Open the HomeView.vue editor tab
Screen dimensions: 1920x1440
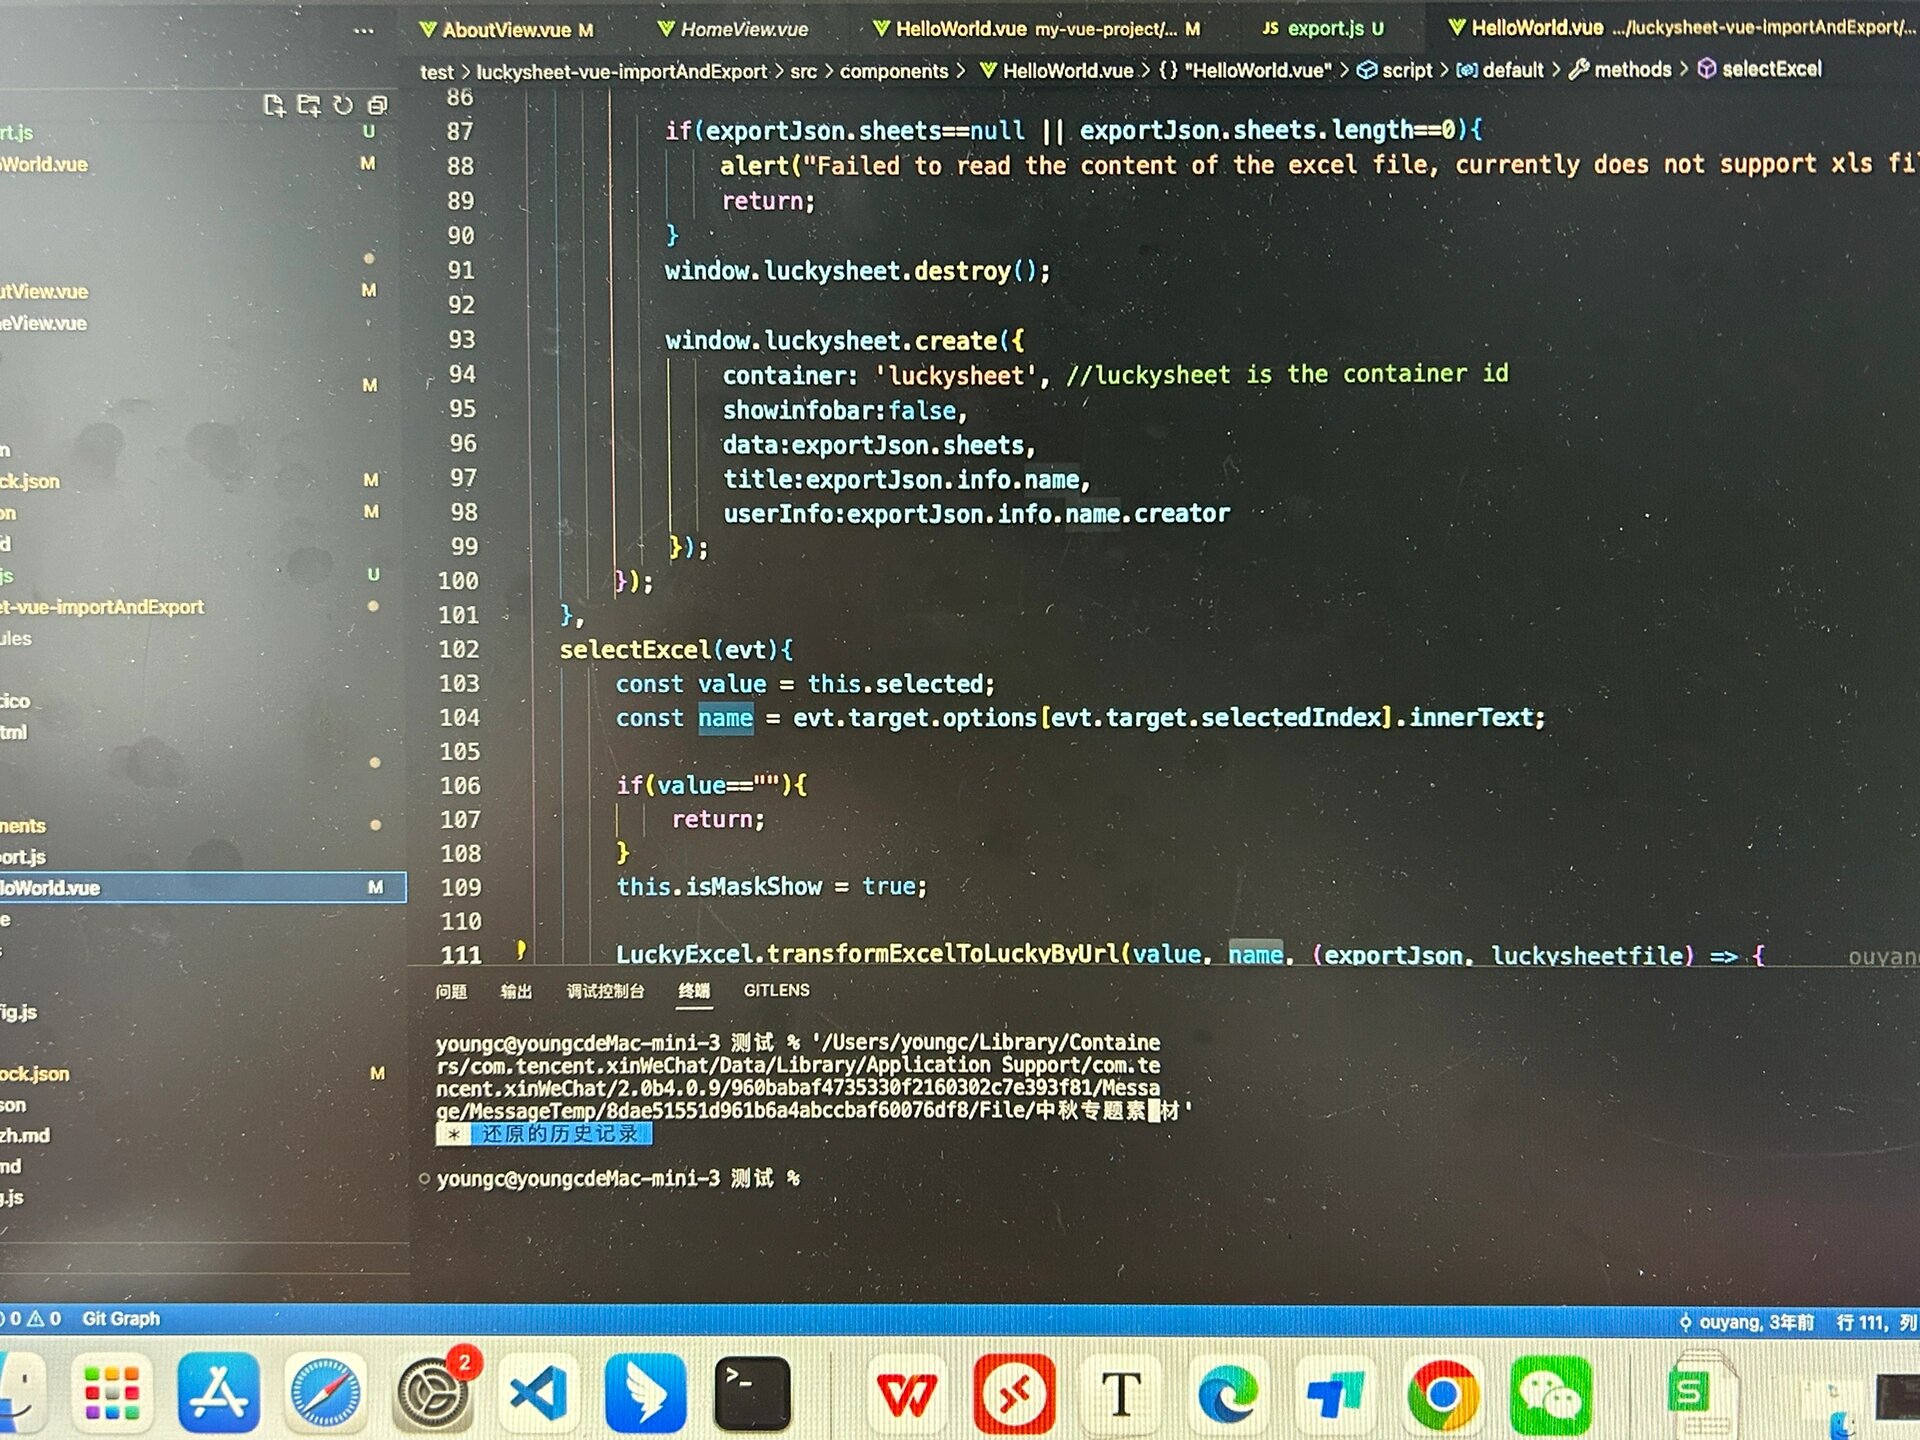click(x=733, y=30)
